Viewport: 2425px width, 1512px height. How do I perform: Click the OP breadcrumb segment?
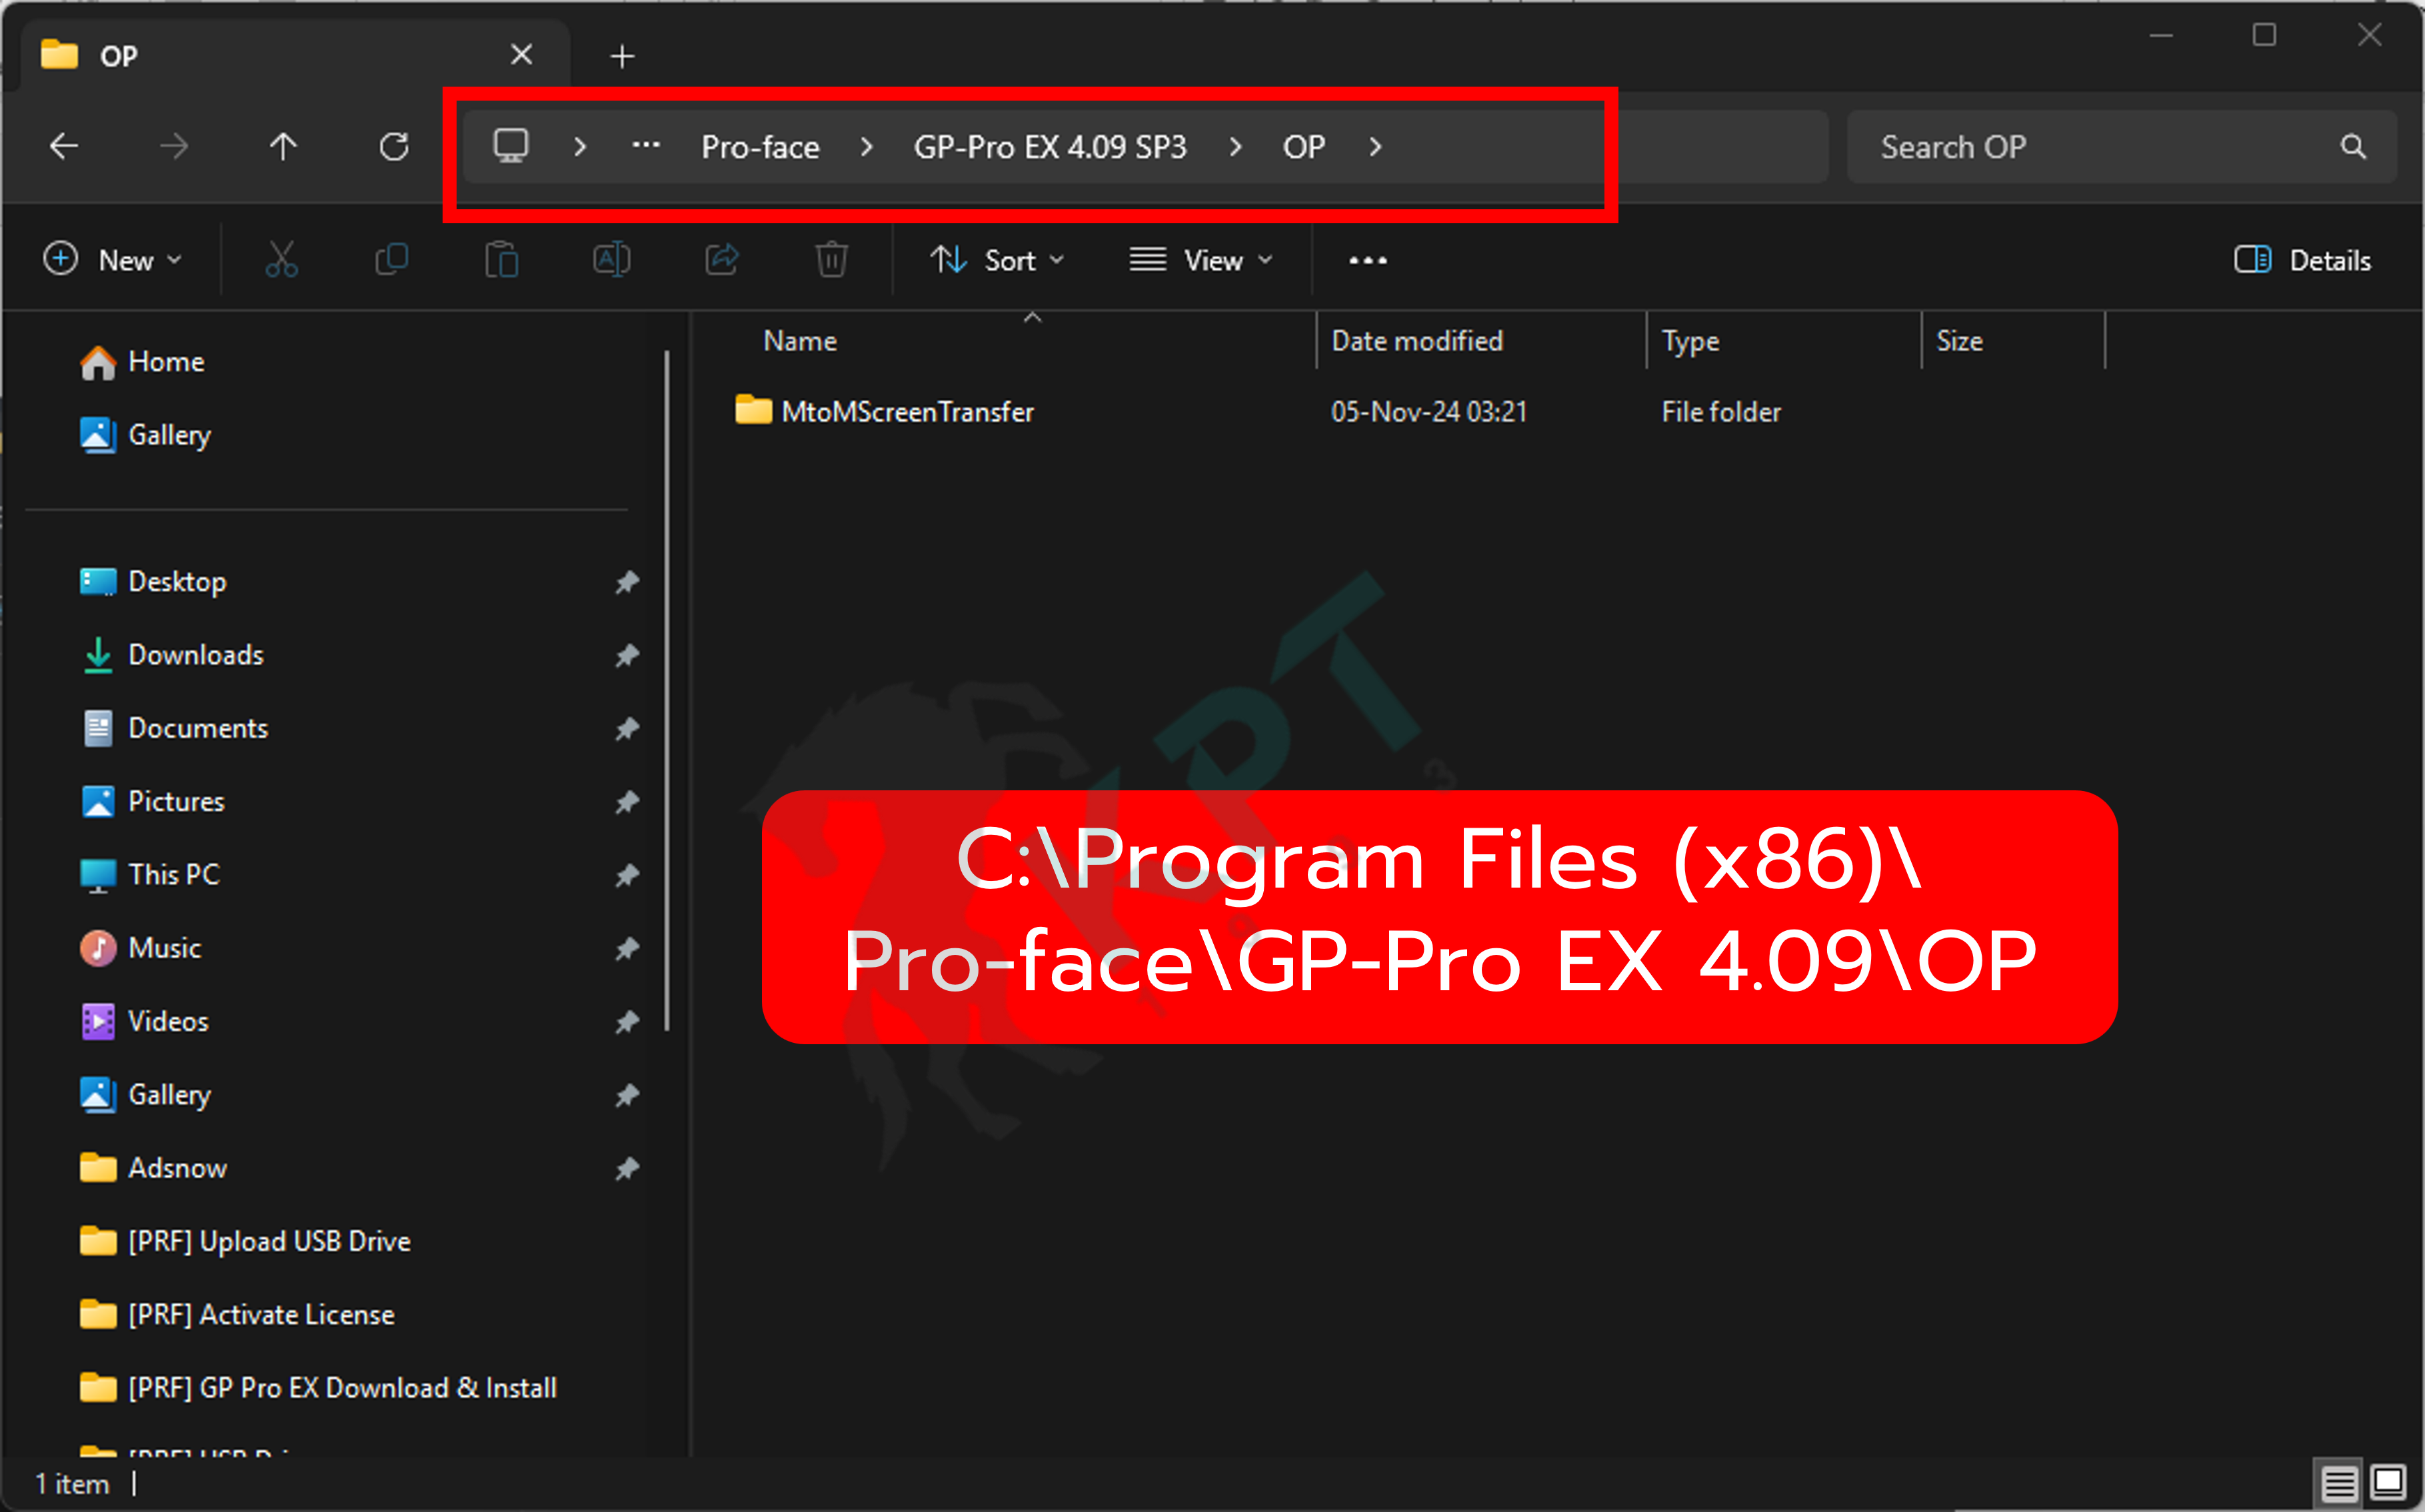pyautogui.click(x=1304, y=147)
